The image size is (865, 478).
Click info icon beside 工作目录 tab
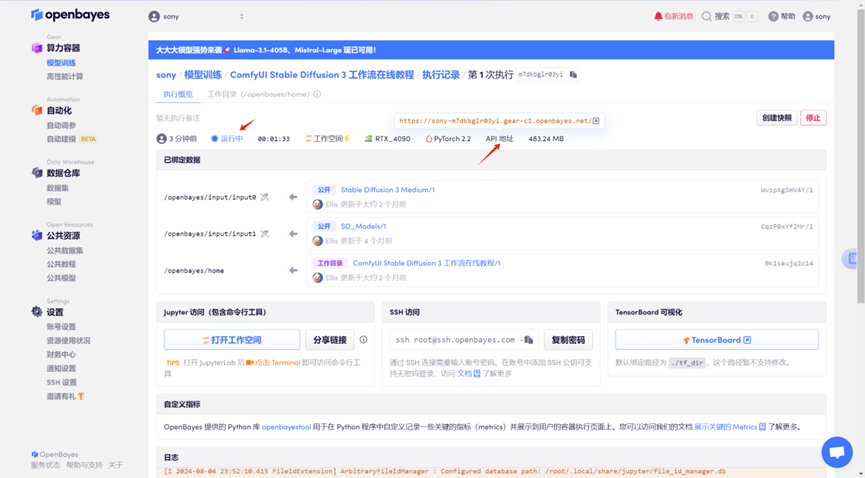(x=317, y=94)
